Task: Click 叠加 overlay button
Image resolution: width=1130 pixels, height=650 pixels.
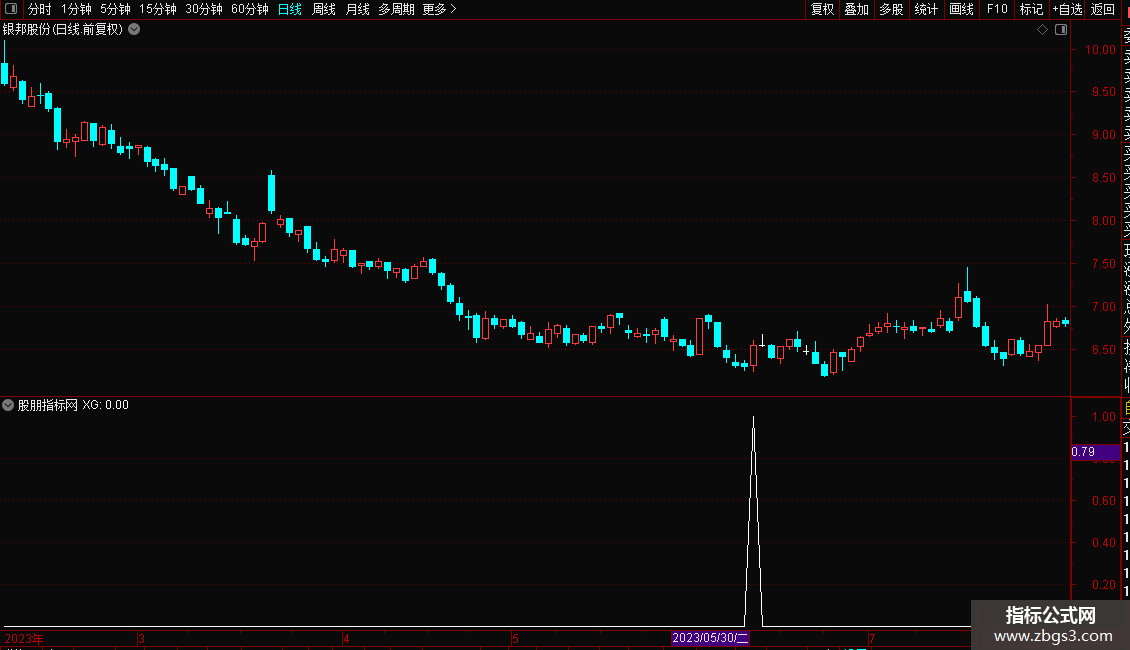Action: pyautogui.click(x=857, y=9)
